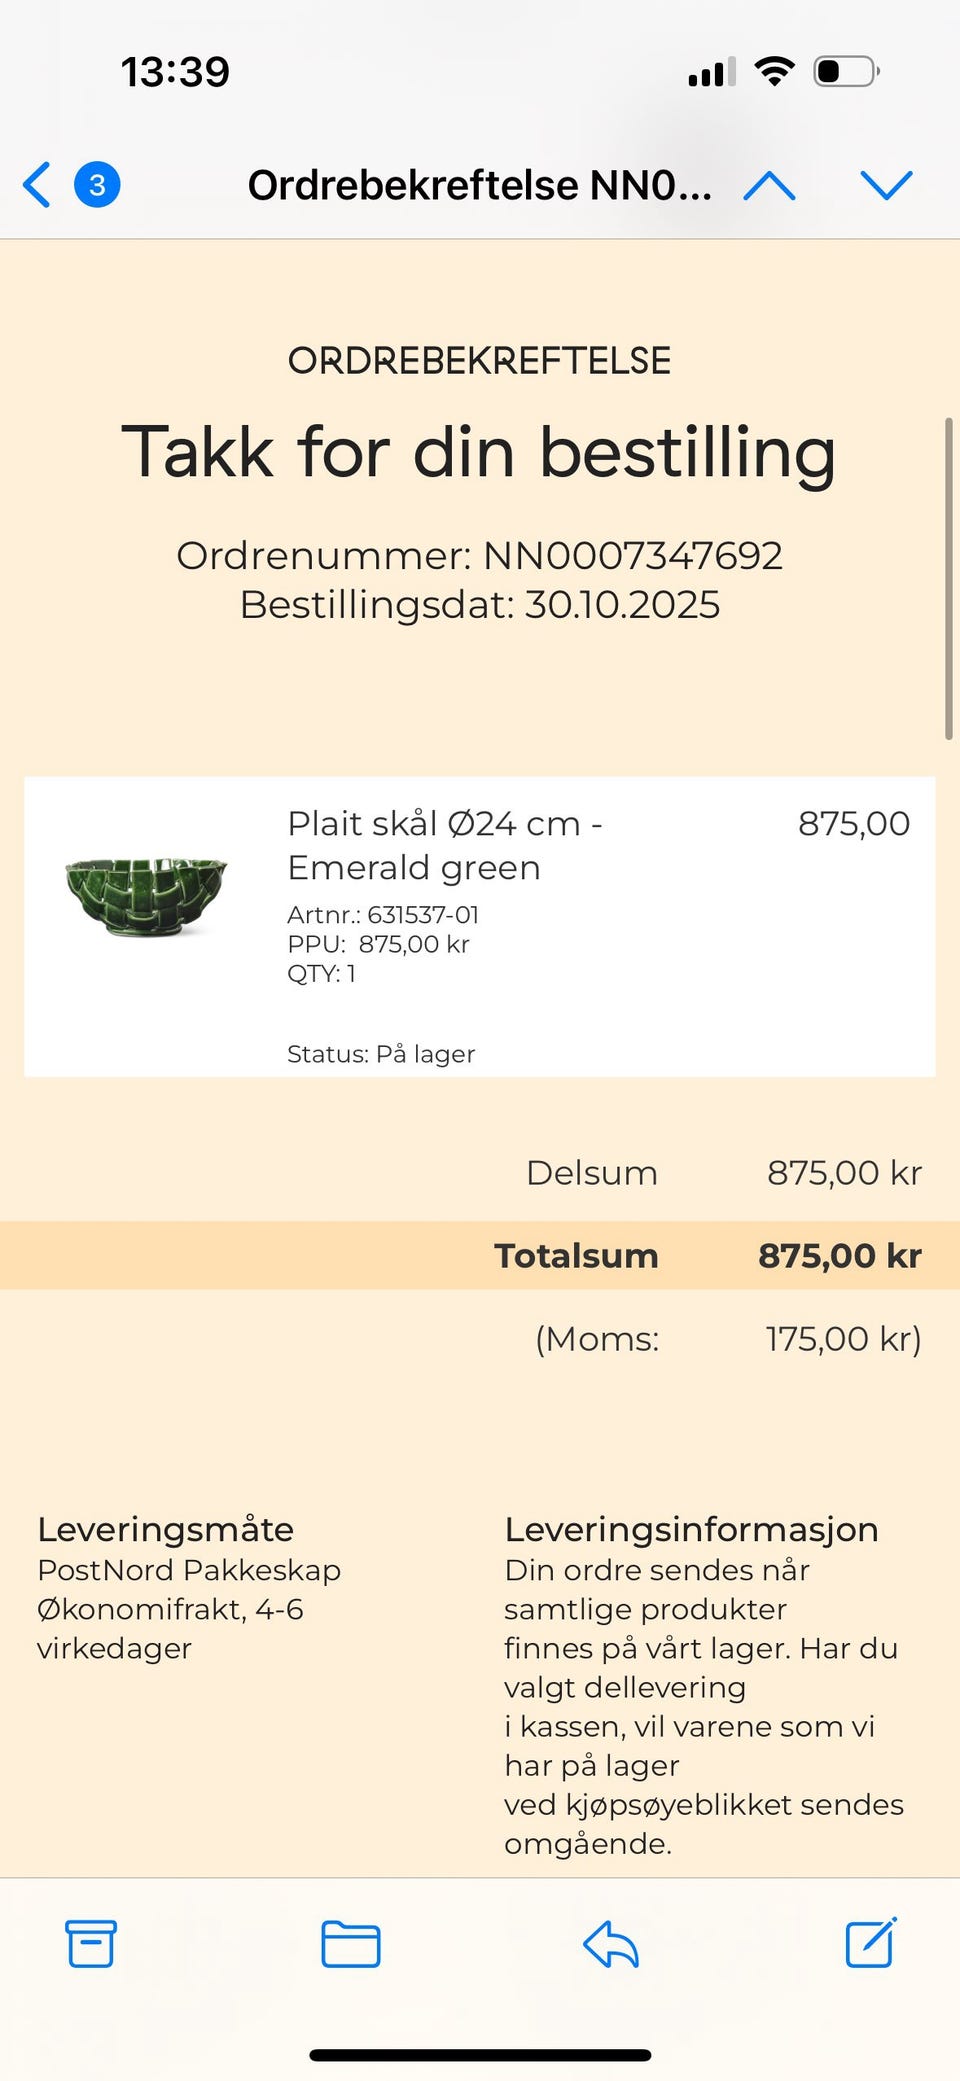
Task: Tap the 13:39 clock in status bar
Action: point(175,72)
